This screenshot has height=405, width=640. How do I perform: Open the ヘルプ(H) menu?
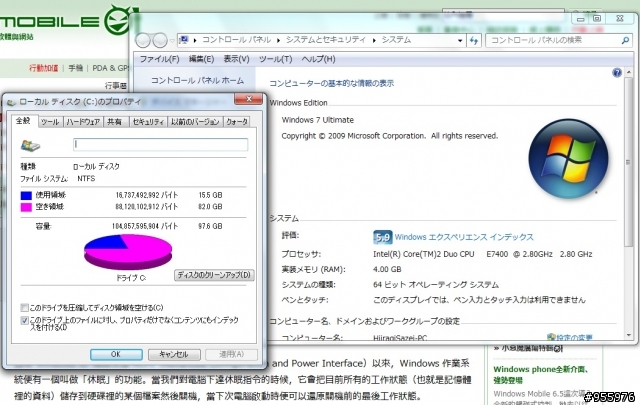tap(318, 59)
